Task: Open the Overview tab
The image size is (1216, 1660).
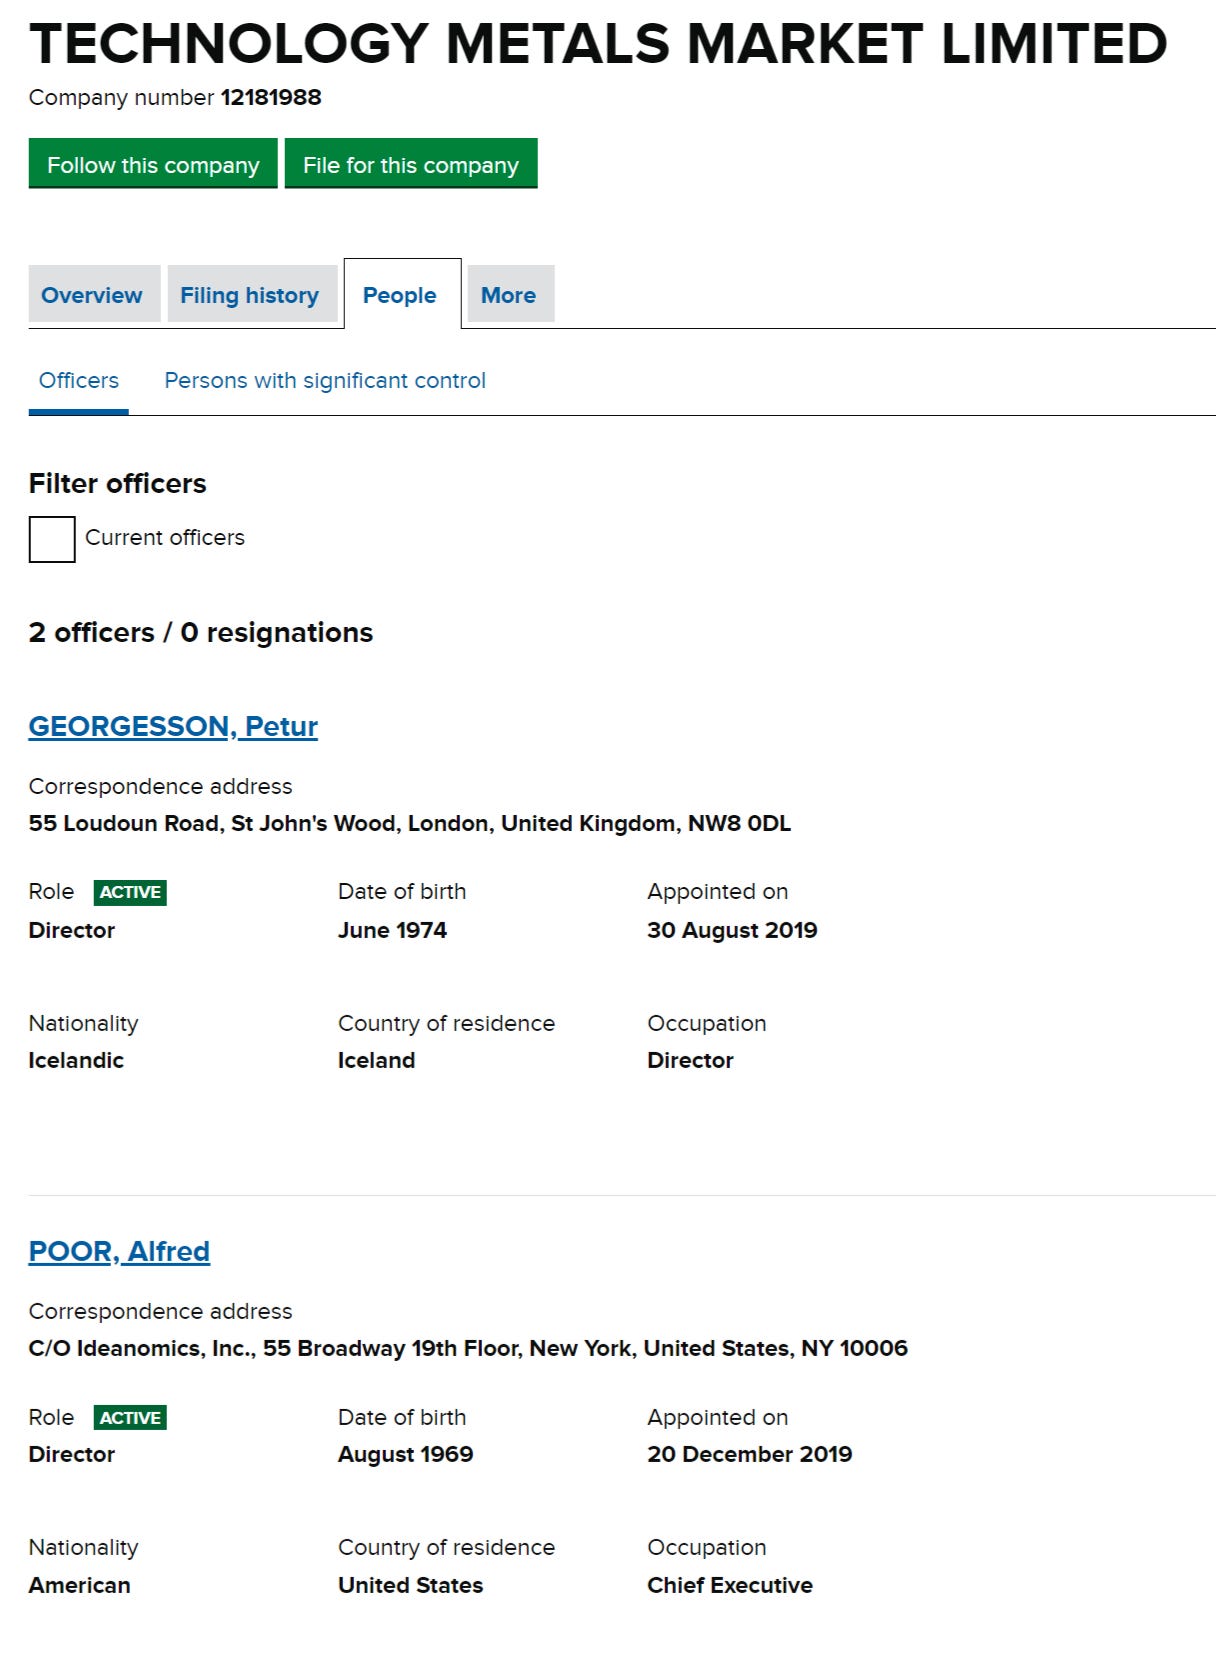Action: tap(94, 294)
